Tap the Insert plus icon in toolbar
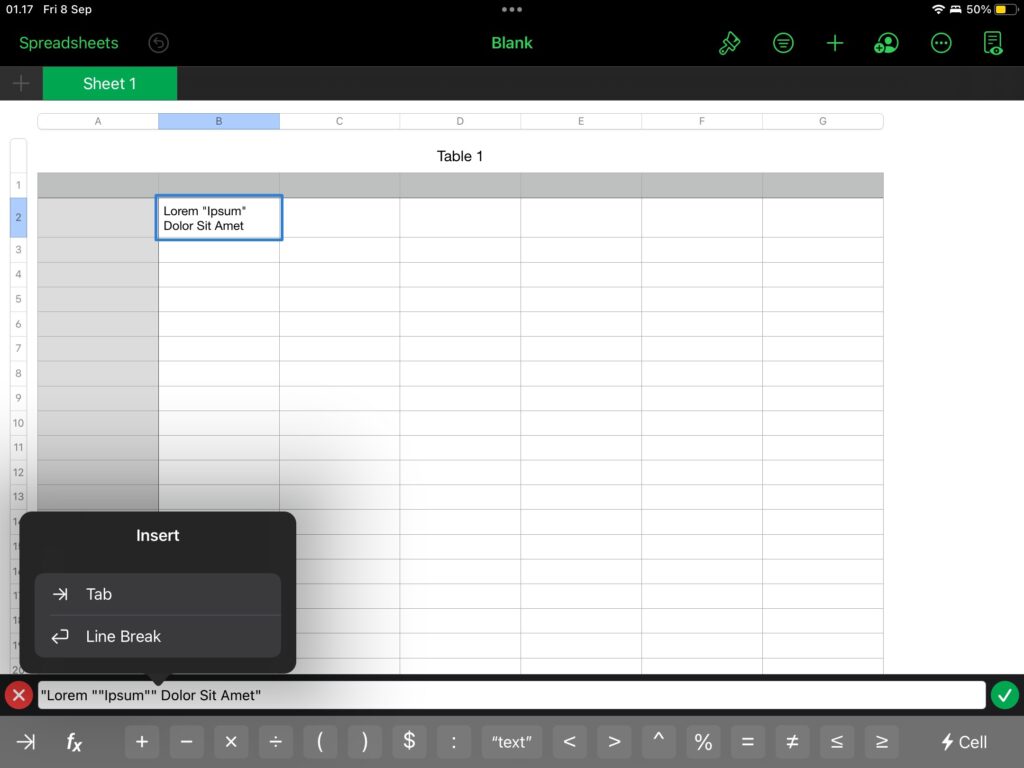Viewport: 1024px width, 768px height. click(835, 43)
